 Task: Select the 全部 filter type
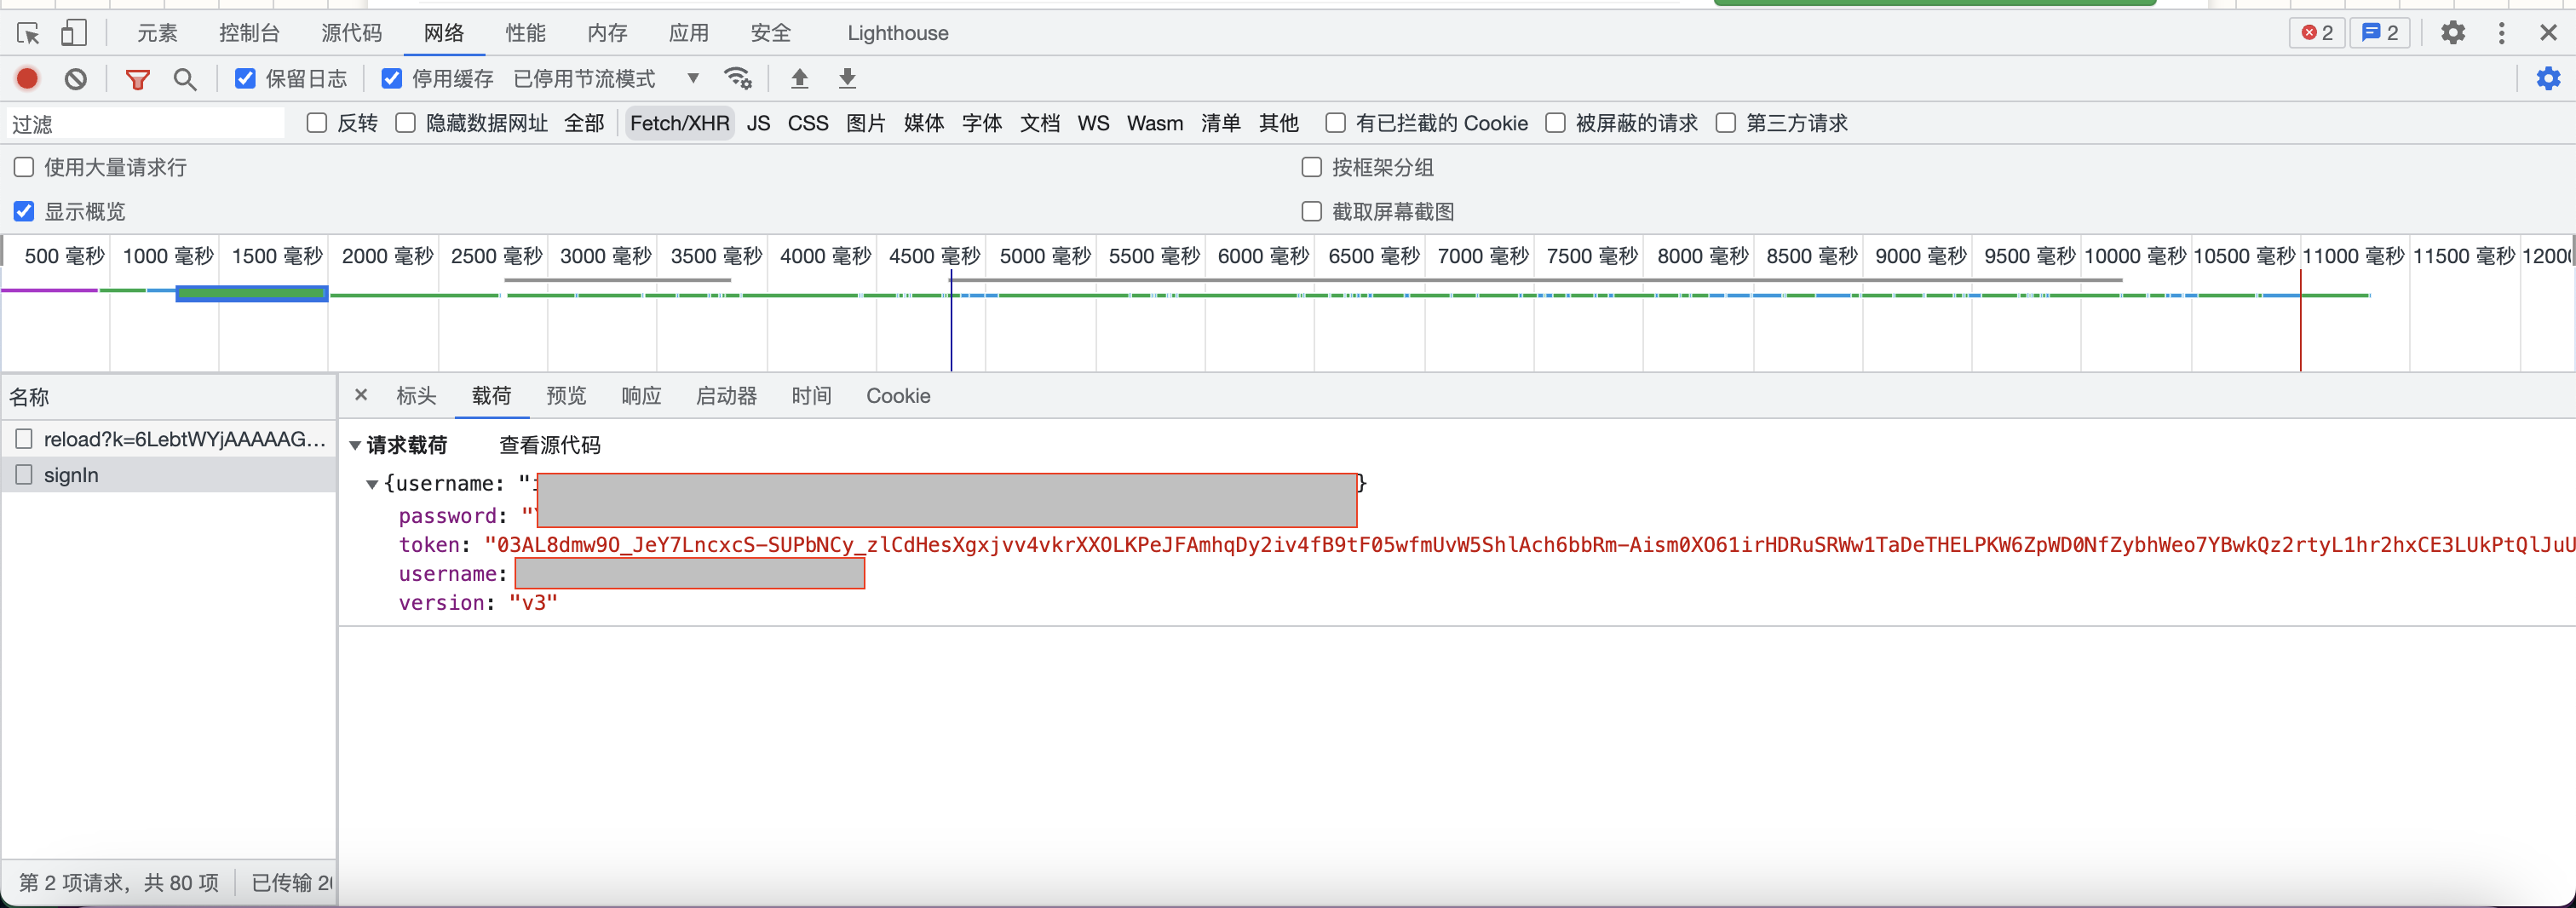(584, 123)
